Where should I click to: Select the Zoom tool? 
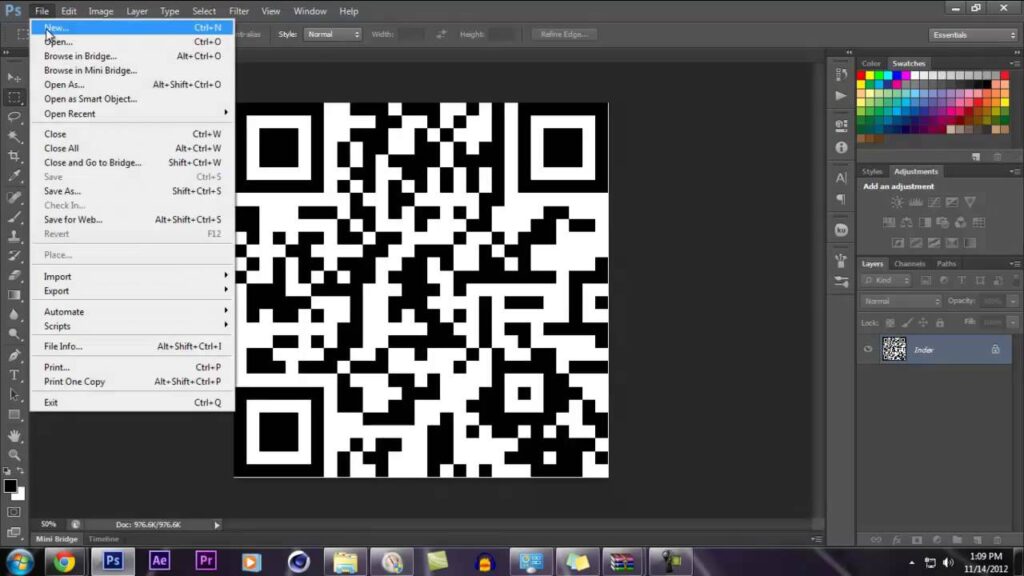pyautogui.click(x=14, y=455)
